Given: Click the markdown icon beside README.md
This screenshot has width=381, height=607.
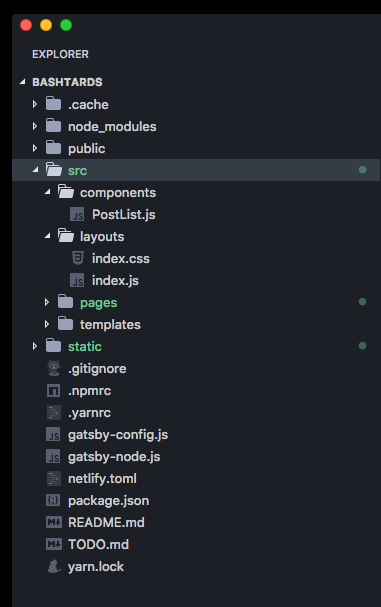Looking at the screenshot, I should (x=54, y=522).
